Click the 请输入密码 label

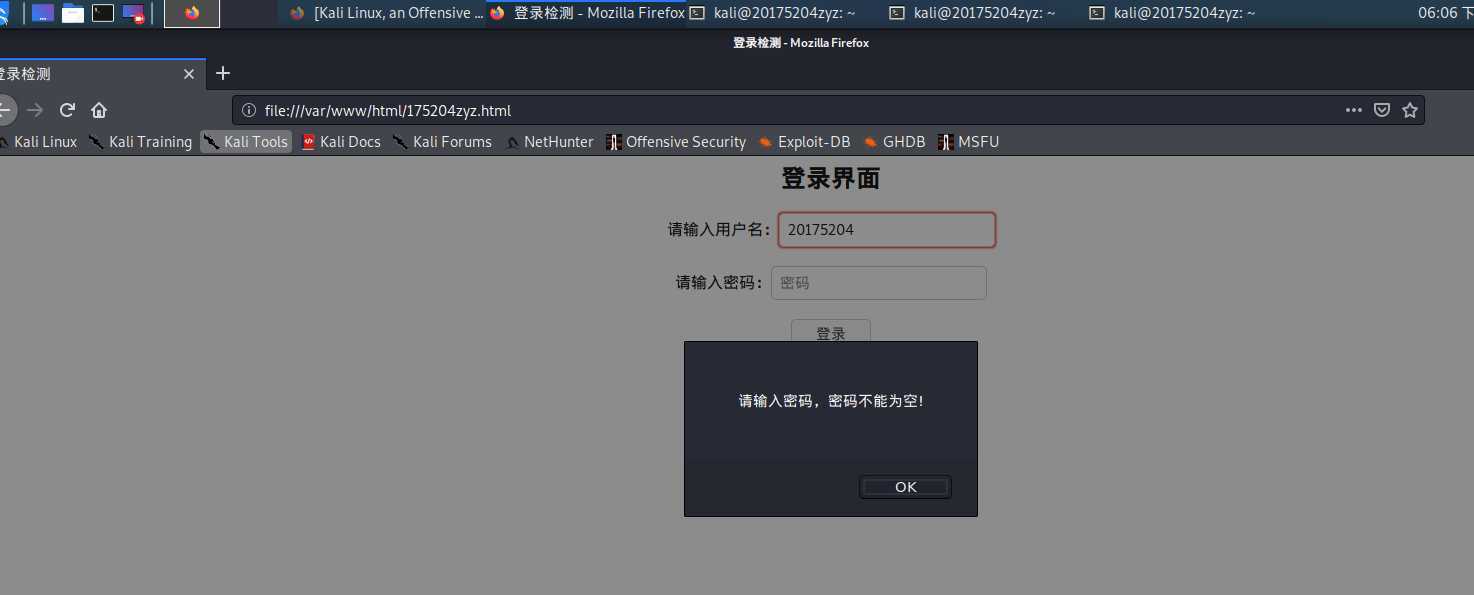click(x=720, y=283)
